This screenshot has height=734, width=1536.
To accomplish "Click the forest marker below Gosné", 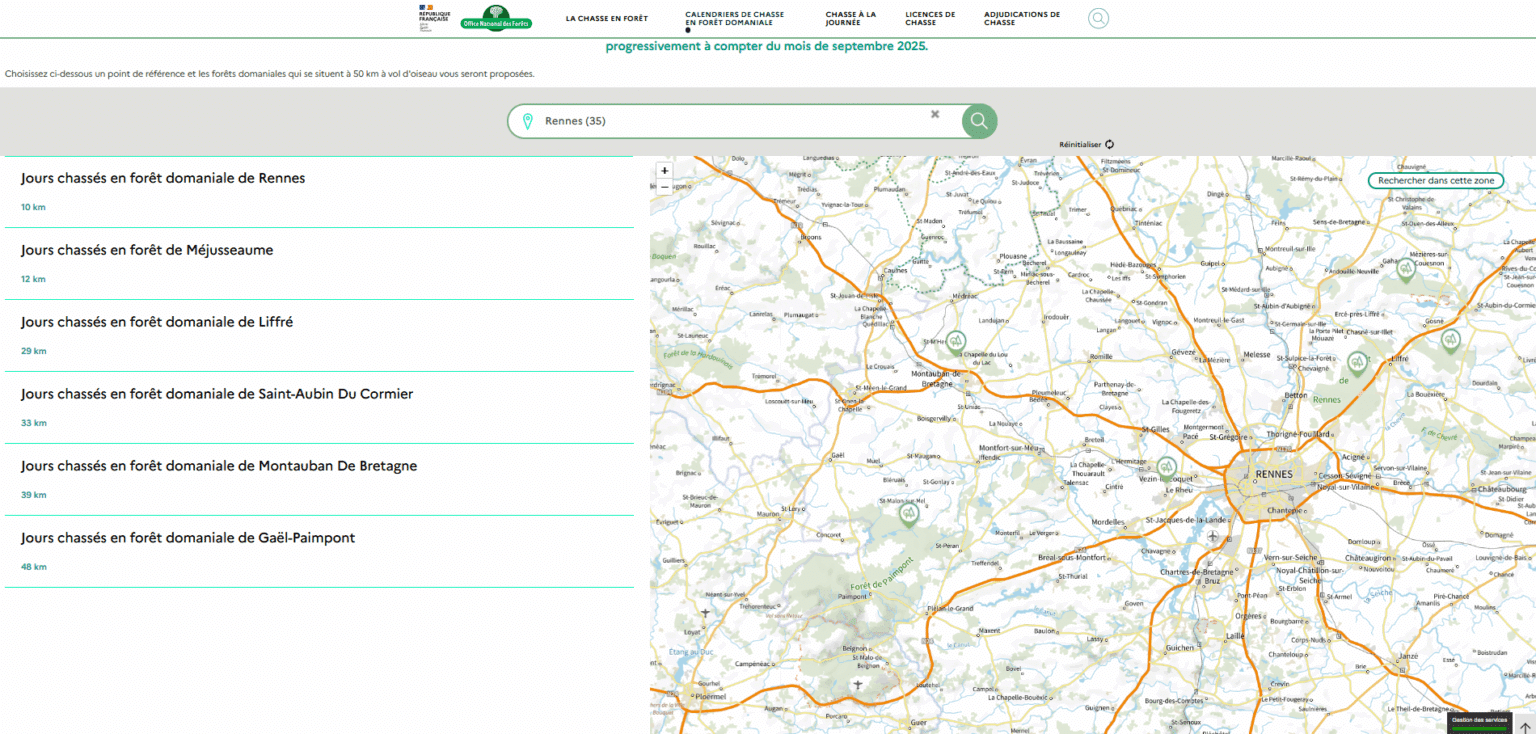I will [1450, 340].
